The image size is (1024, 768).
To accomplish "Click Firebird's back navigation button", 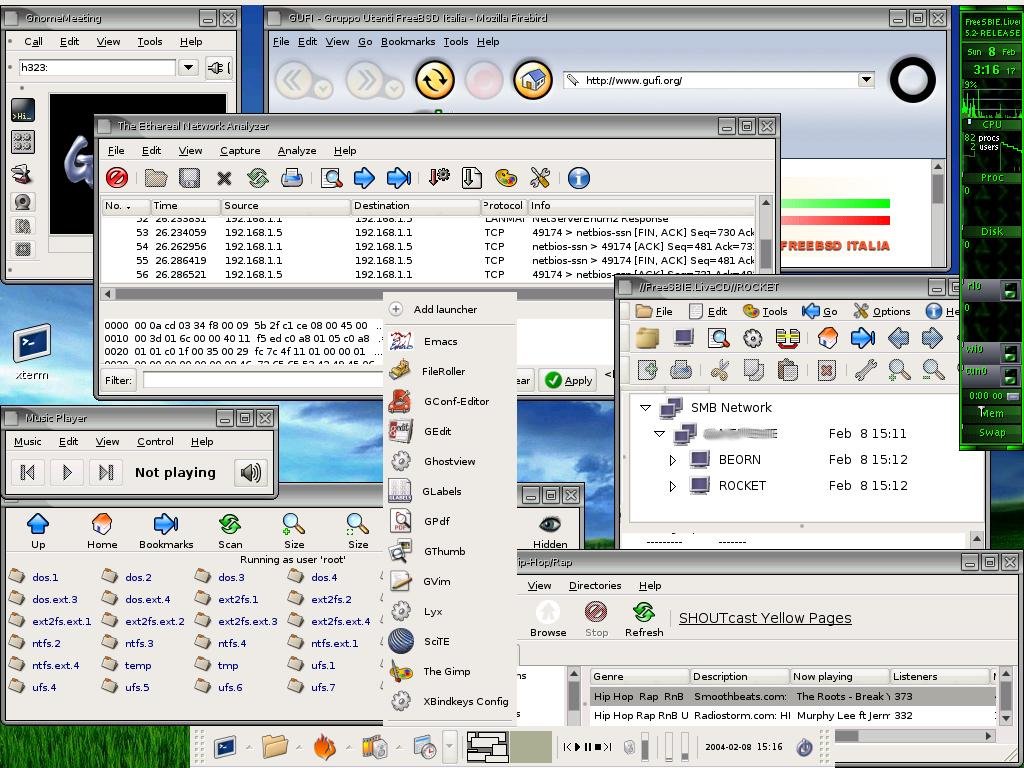I will (x=293, y=80).
